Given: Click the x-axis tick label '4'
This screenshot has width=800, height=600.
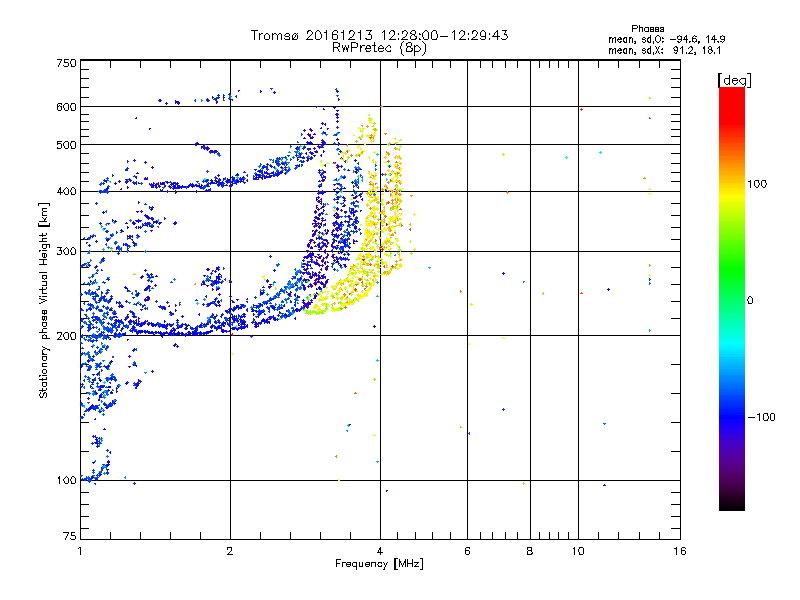Looking at the screenshot, I should pyautogui.click(x=380, y=551).
